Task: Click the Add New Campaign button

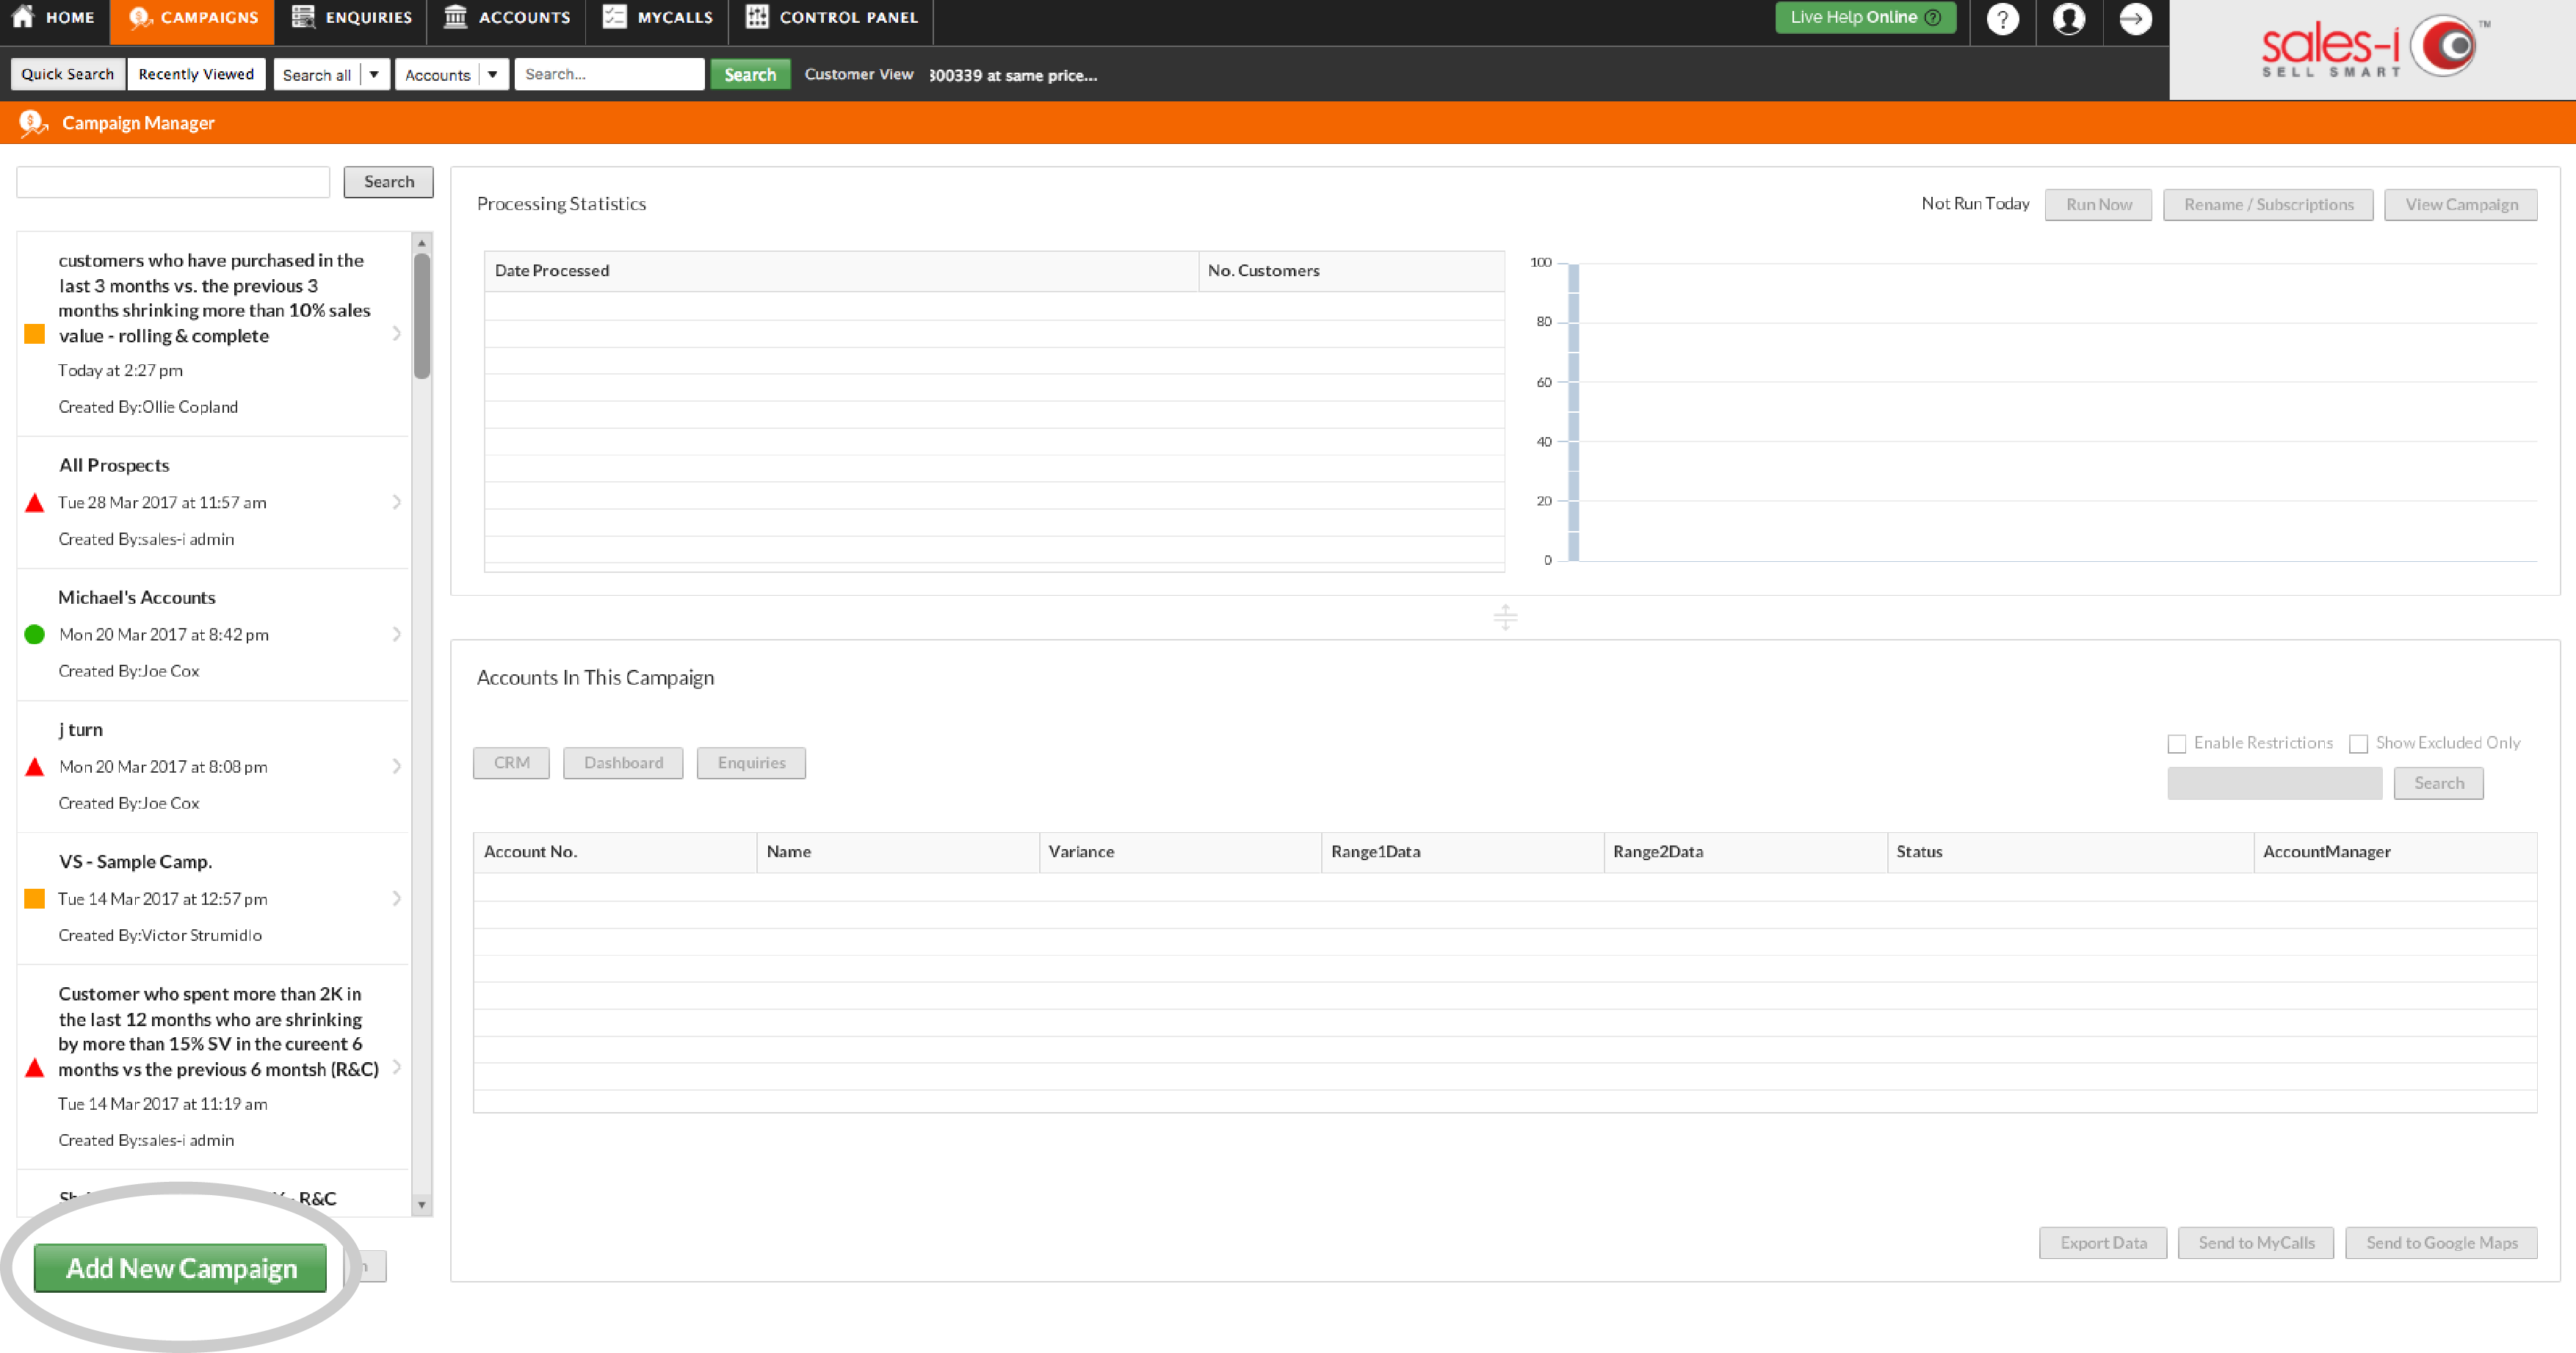Action: click(x=181, y=1268)
